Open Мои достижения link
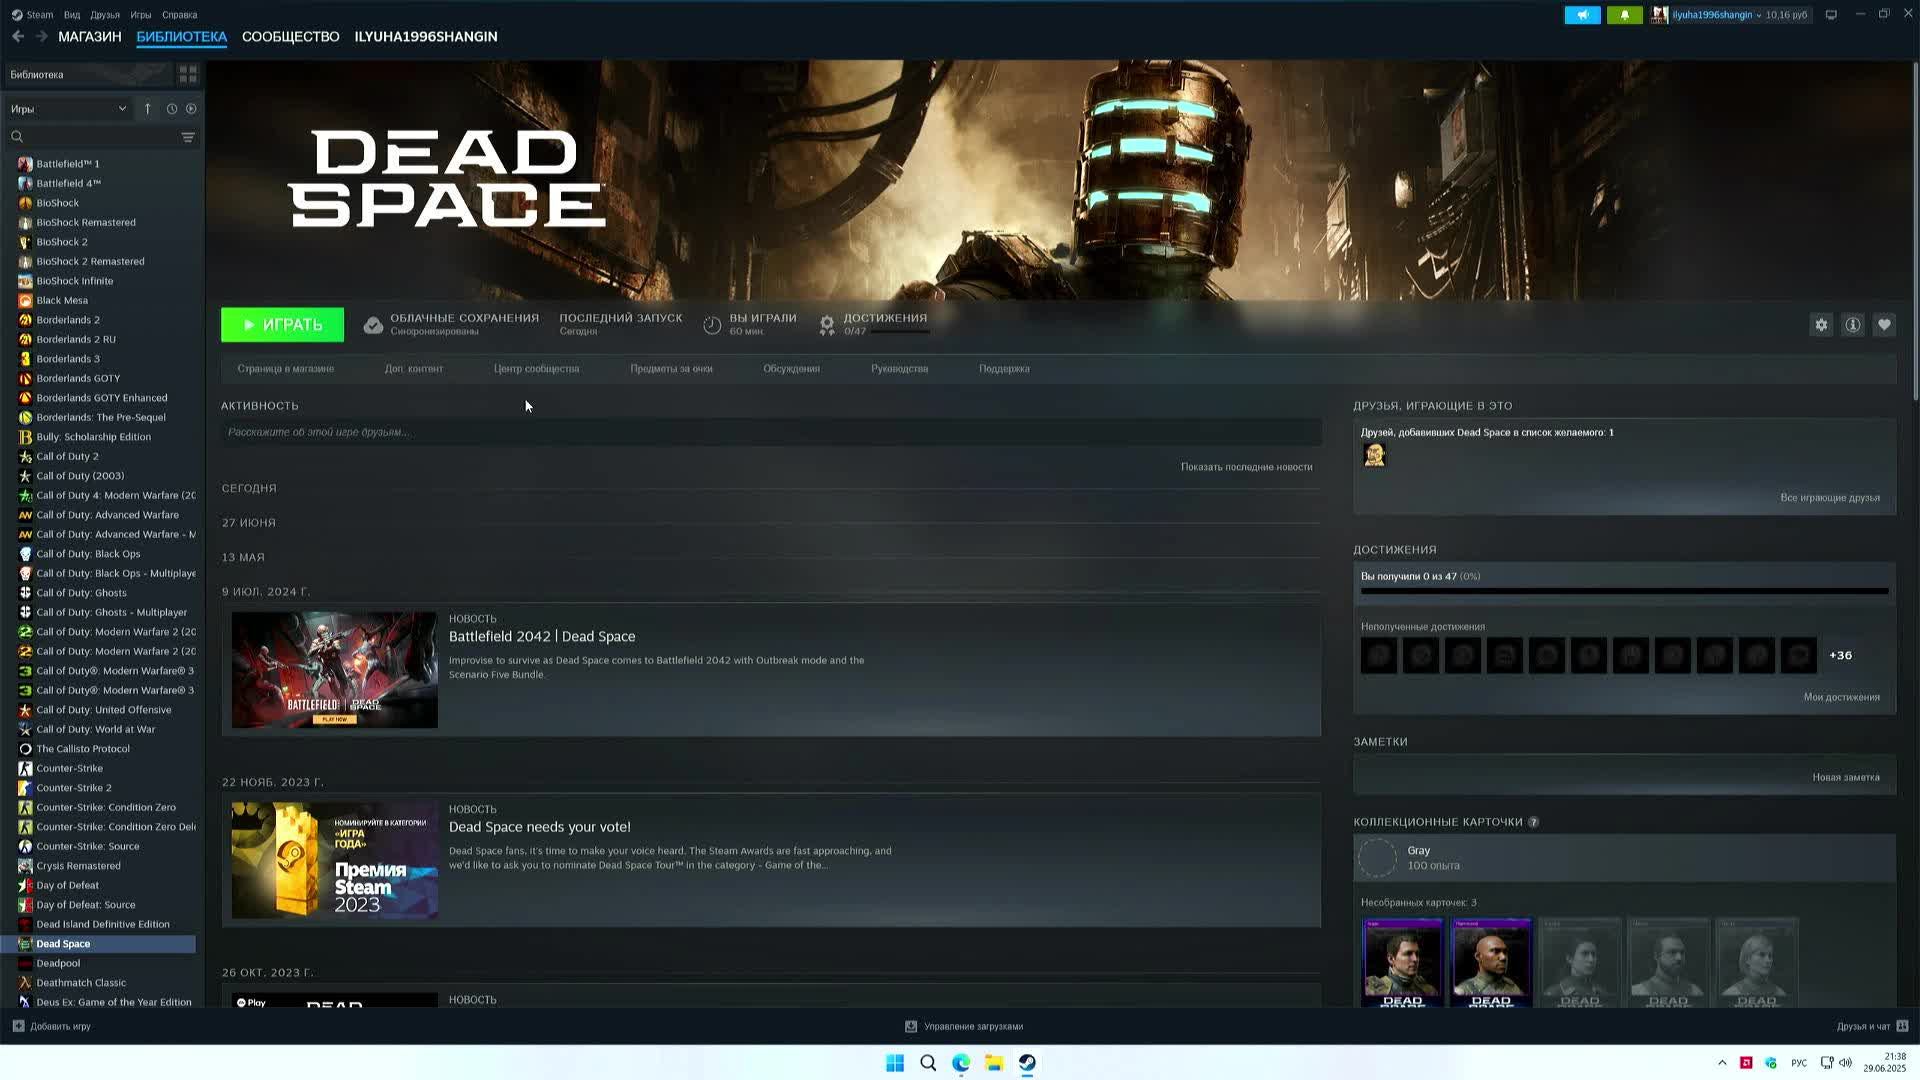The image size is (1920, 1080). tap(1842, 697)
